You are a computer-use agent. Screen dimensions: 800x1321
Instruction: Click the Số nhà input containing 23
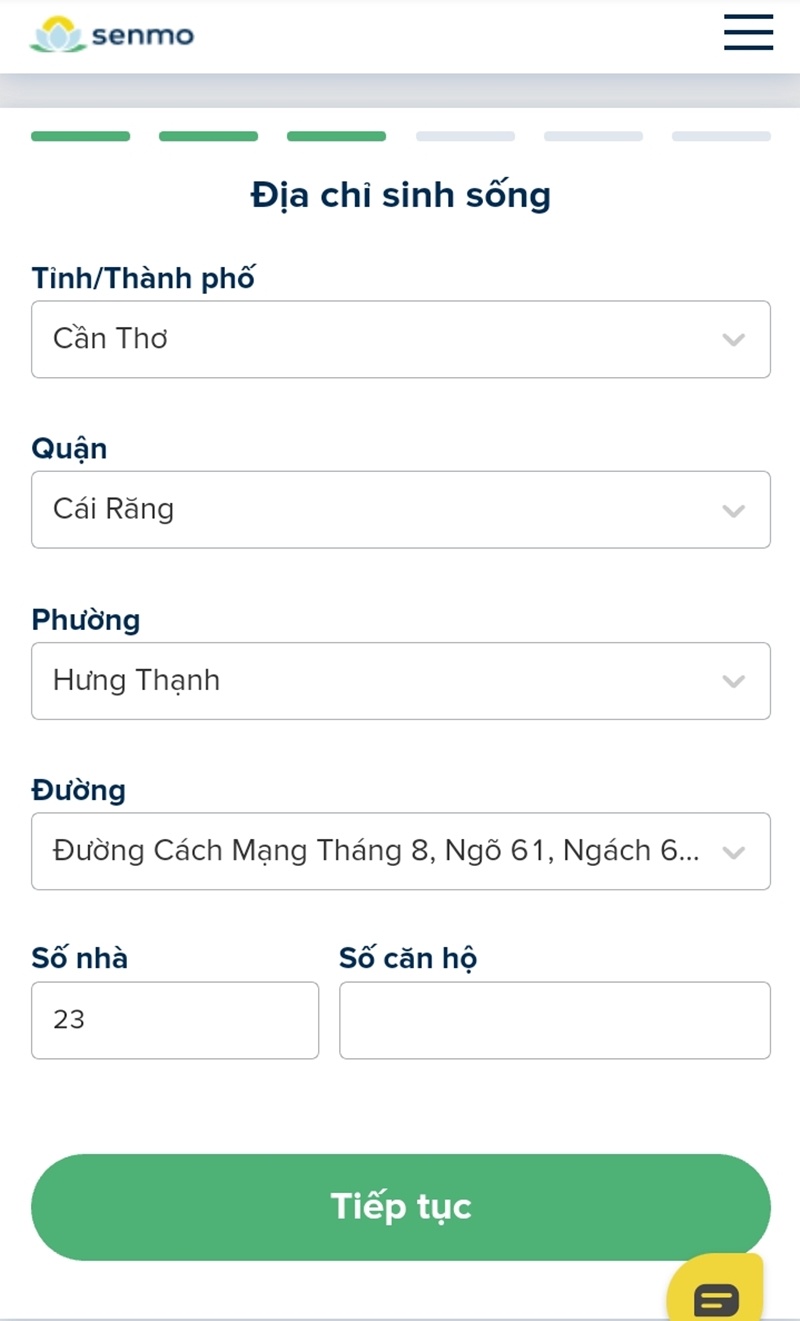(x=175, y=1019)
